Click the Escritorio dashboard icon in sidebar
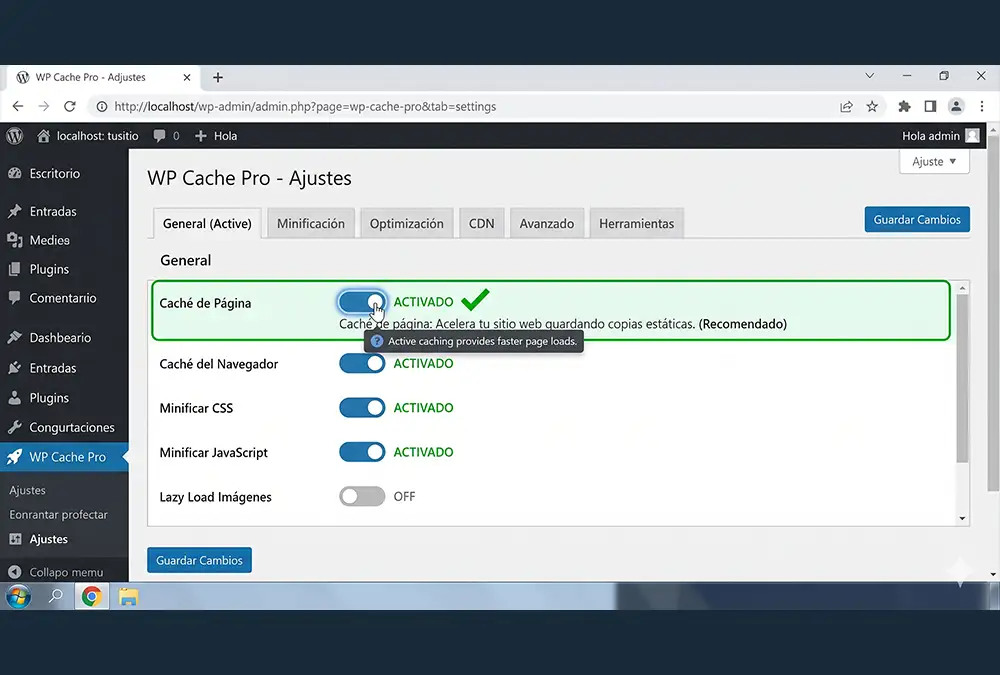This screenshot has width=1000, height=675. 15,174
